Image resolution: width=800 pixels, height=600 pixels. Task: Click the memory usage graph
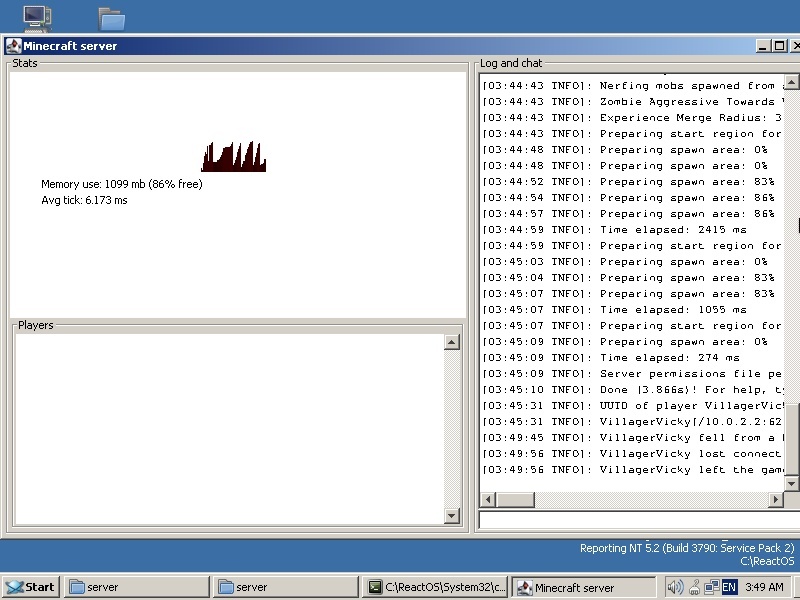point(234,157)
